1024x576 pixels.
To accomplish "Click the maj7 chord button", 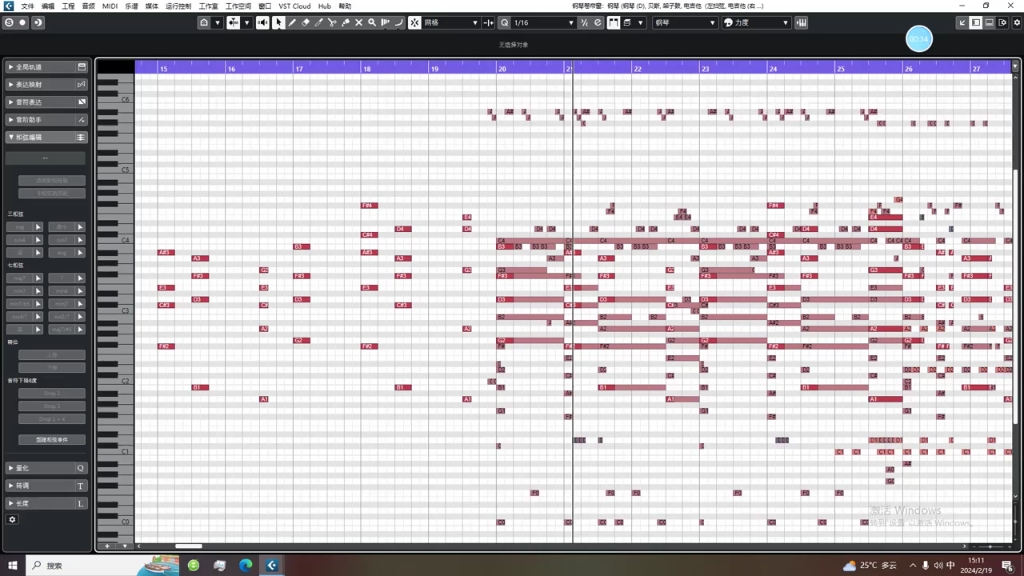I will coord(20,278).
